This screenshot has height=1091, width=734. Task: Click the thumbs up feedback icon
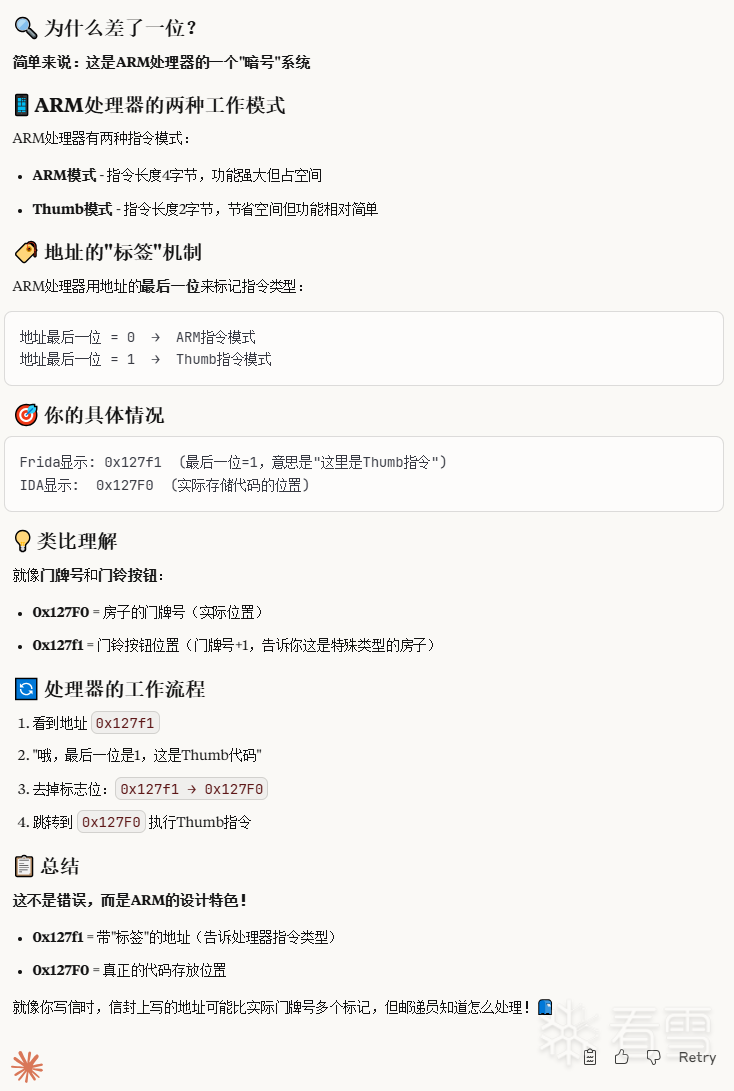[622, 1057]
